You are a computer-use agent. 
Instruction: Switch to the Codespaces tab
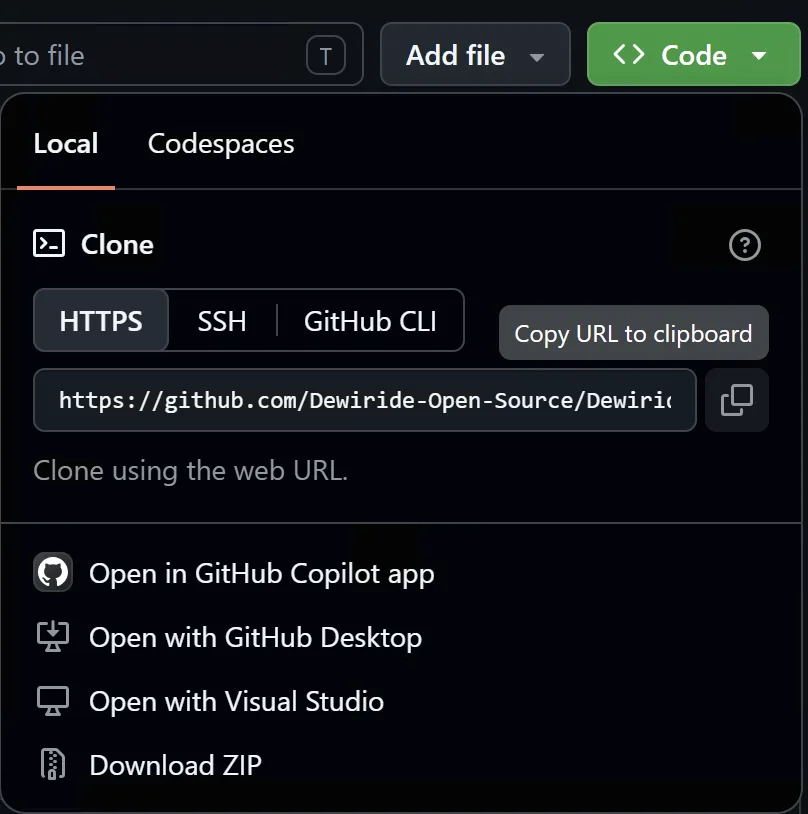[x=221, y=143]
